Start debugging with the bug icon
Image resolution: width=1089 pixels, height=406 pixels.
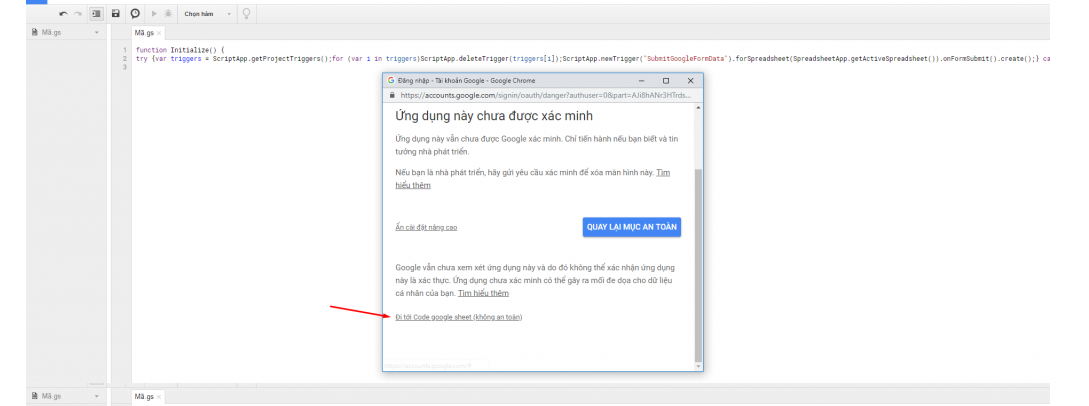166,14
